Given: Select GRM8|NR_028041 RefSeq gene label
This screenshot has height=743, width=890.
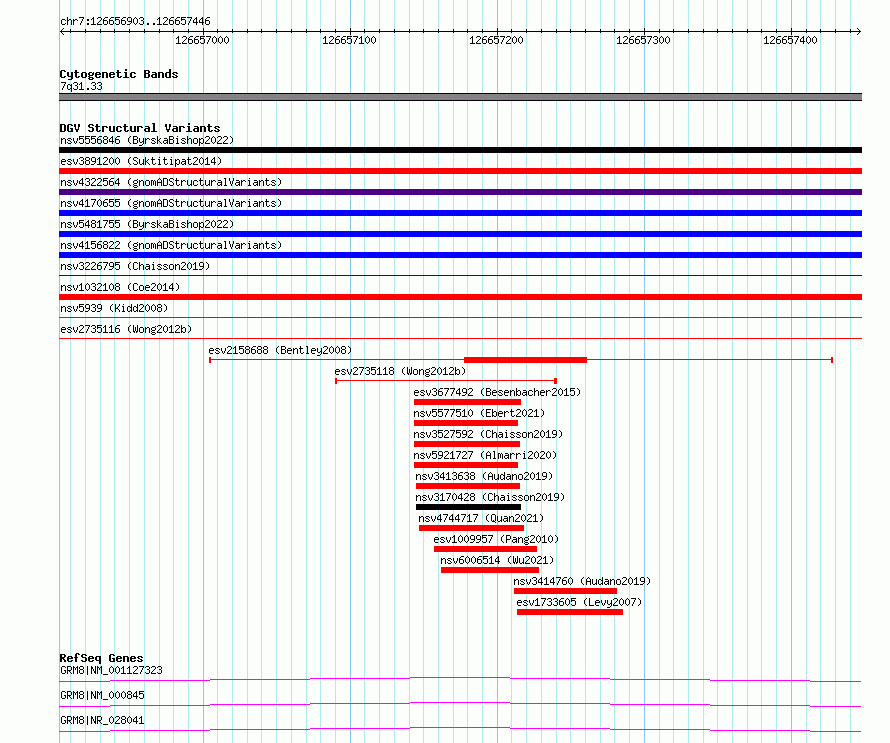Looking at the screenshot, I should 102,720.
